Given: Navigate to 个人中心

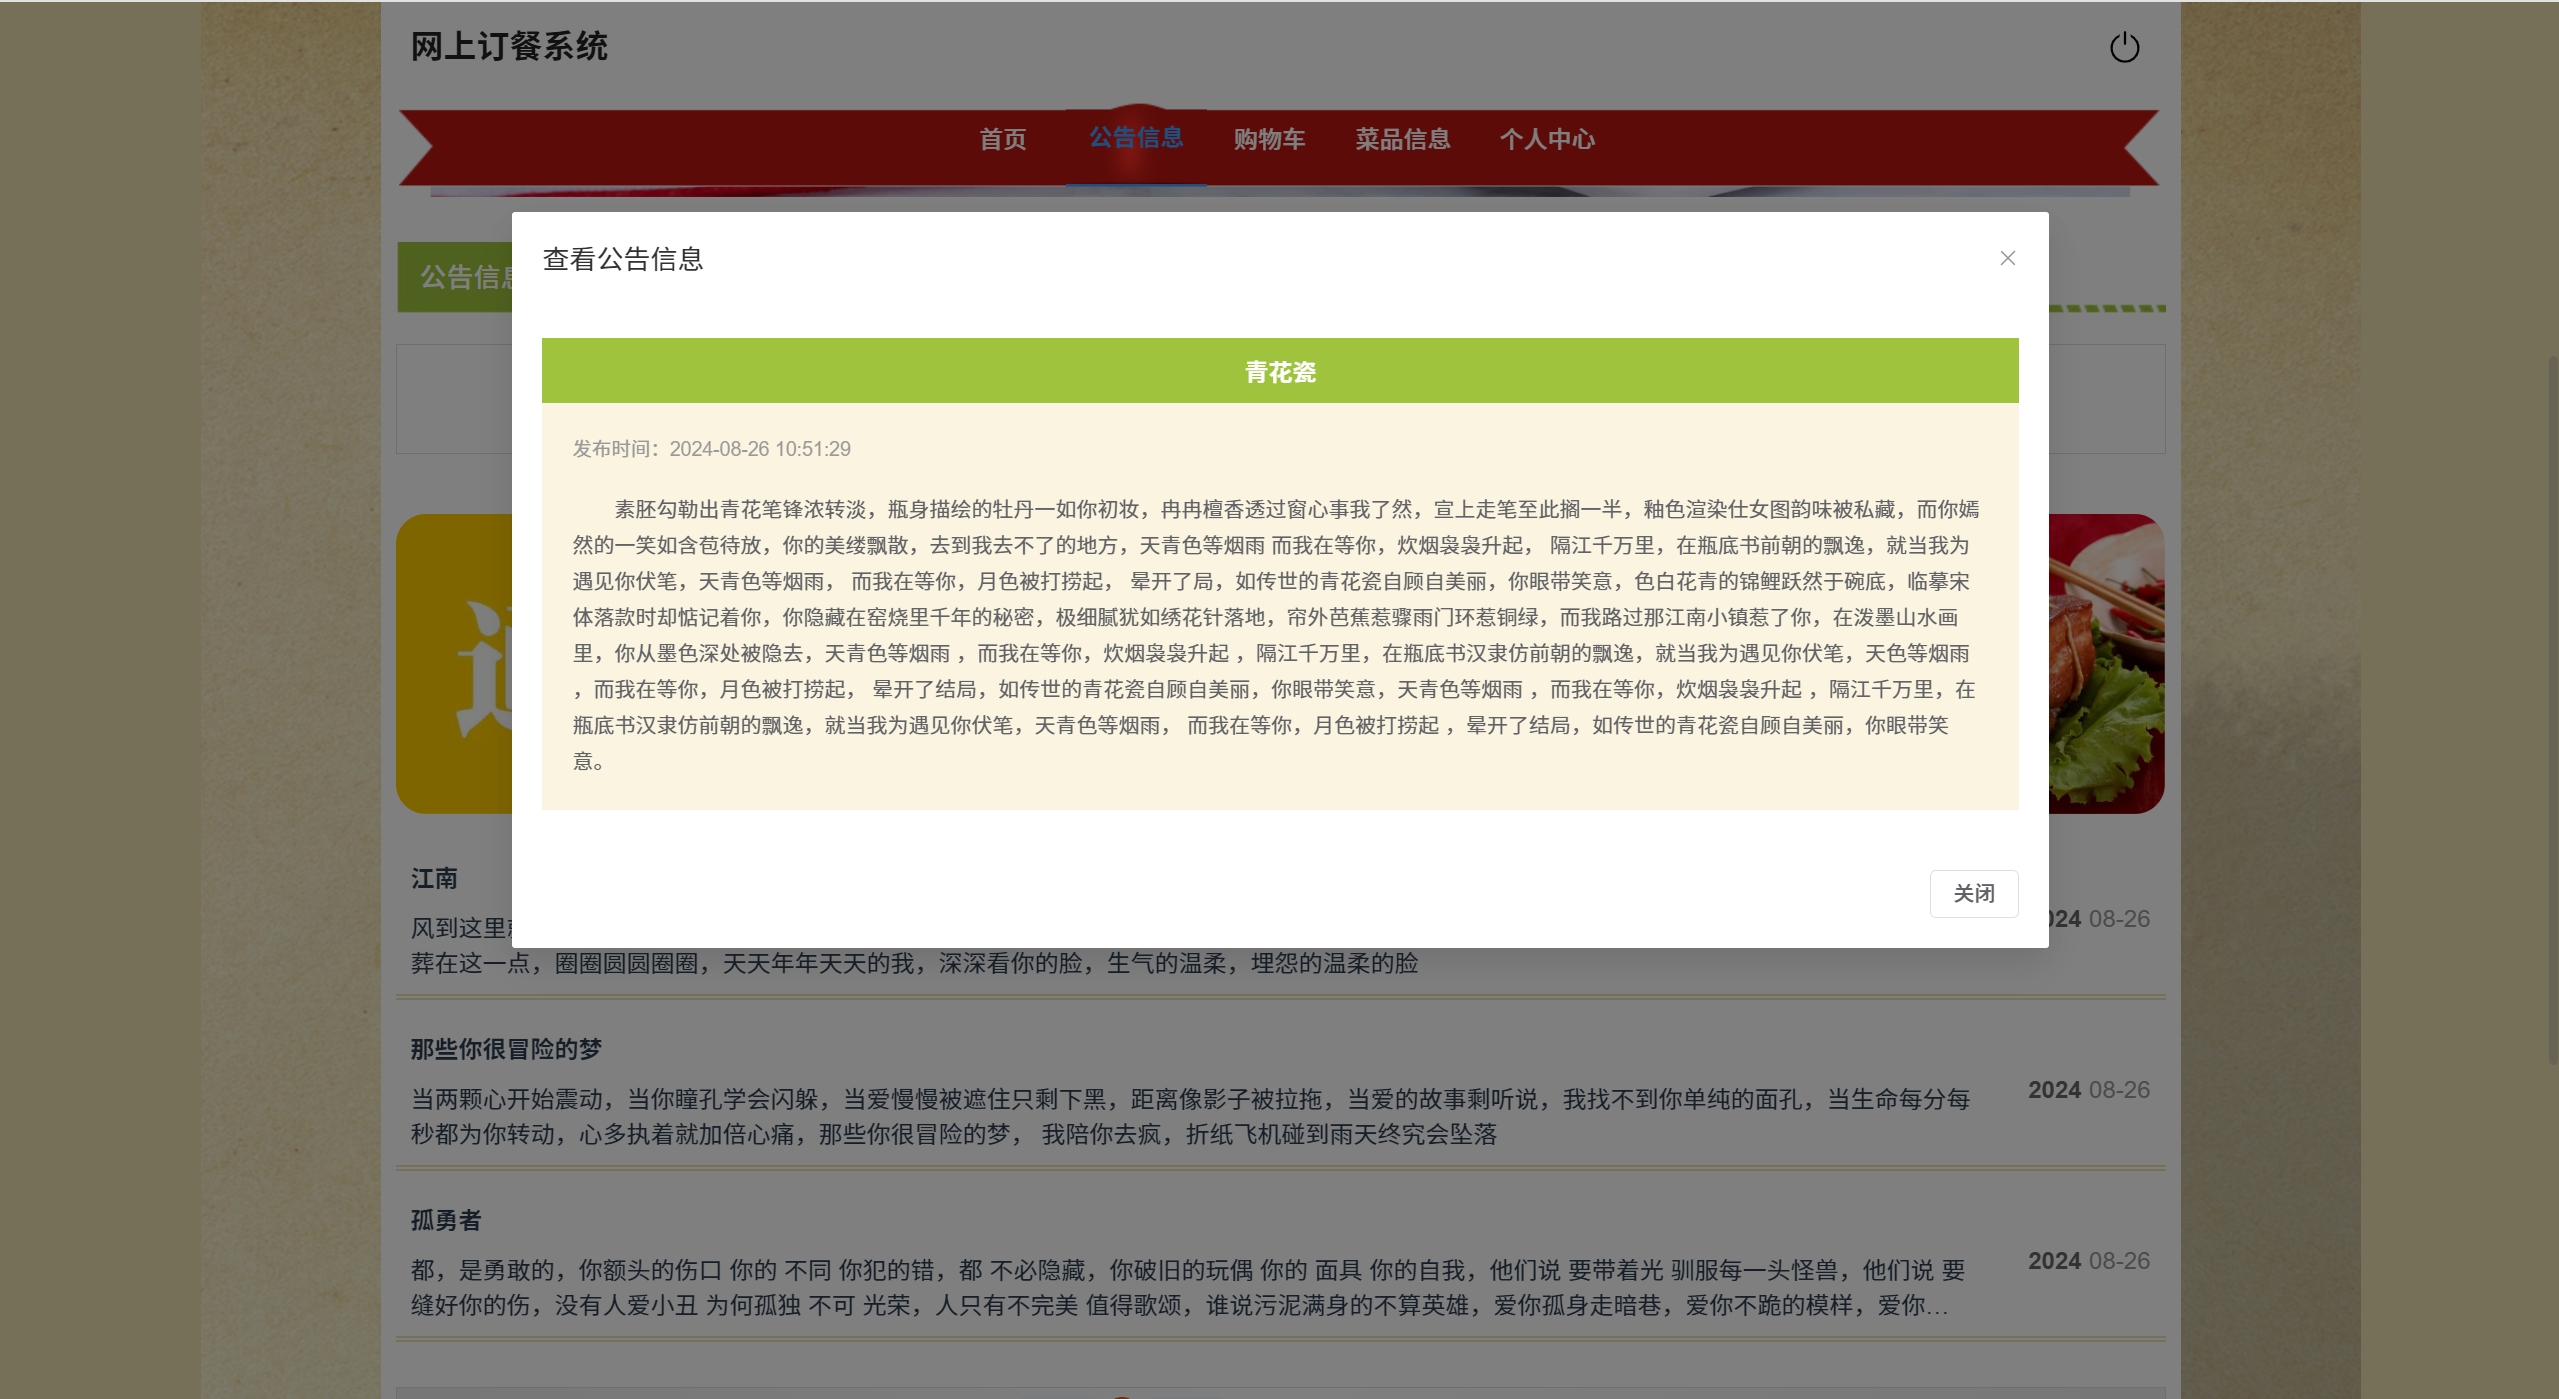Looking at the screenshot, I should [1546, 139].
